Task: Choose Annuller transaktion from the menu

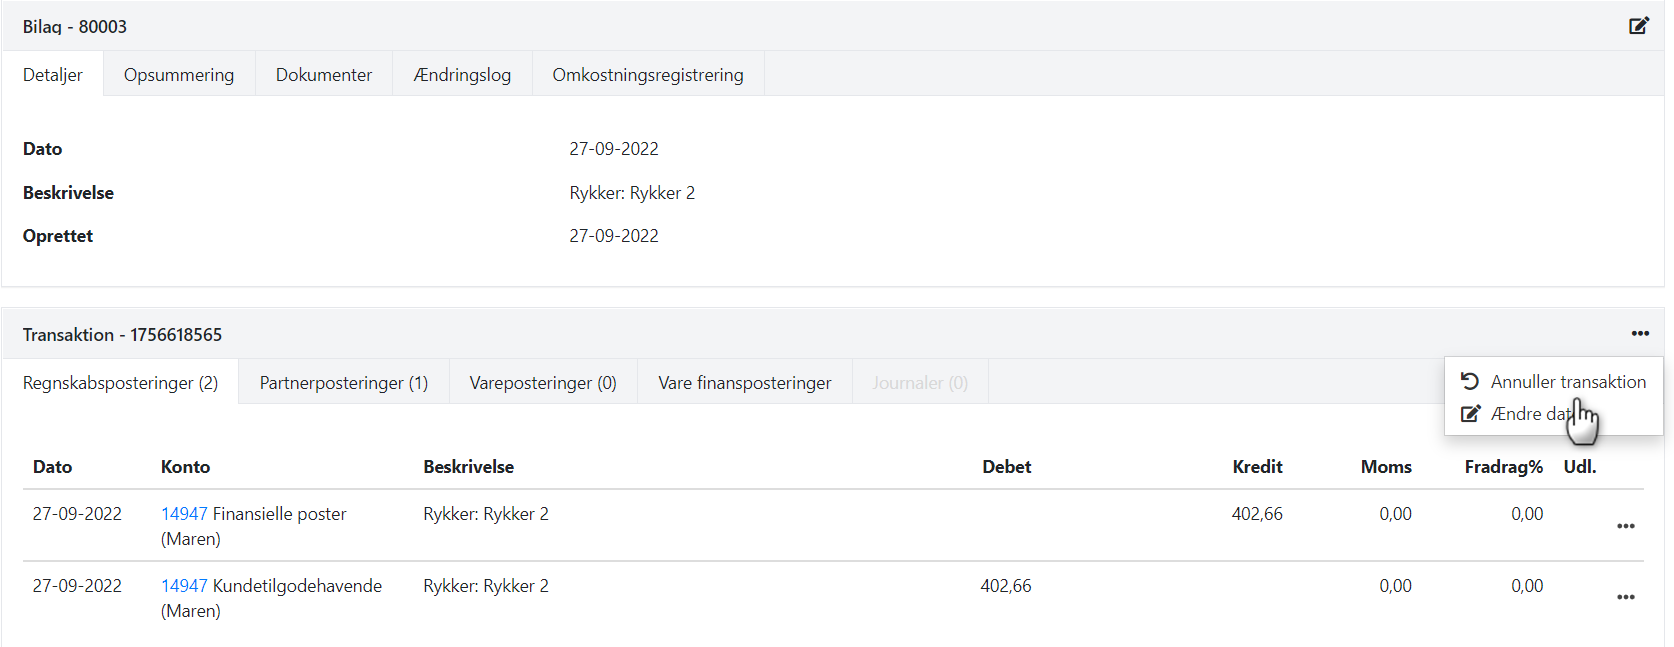Action: [x=1567, y=382]
